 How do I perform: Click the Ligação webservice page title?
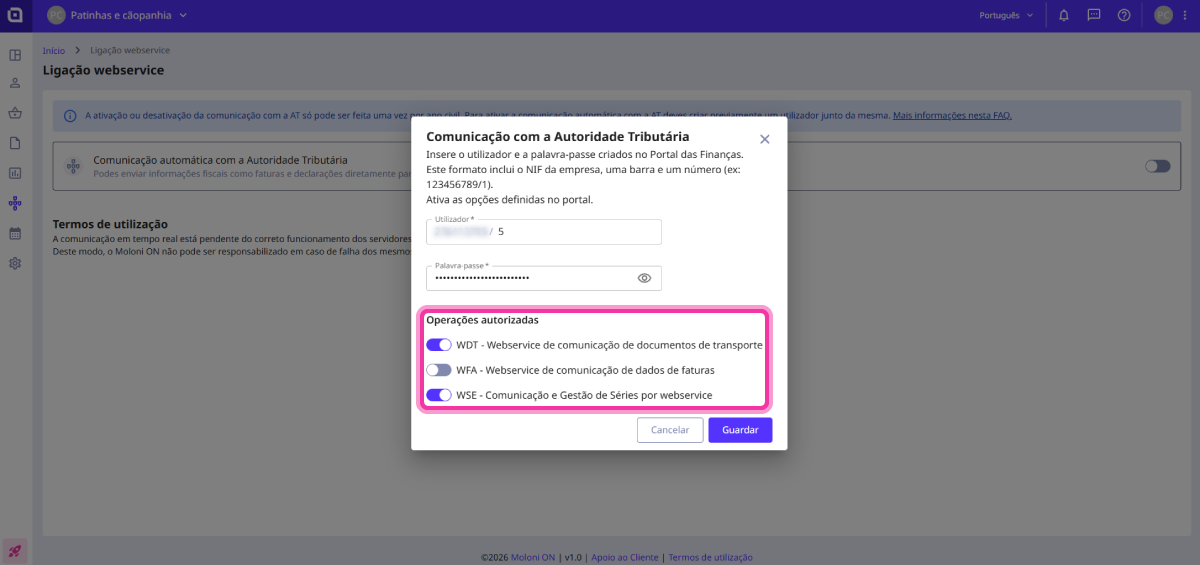pyautogui.click(x=103, y=71)
